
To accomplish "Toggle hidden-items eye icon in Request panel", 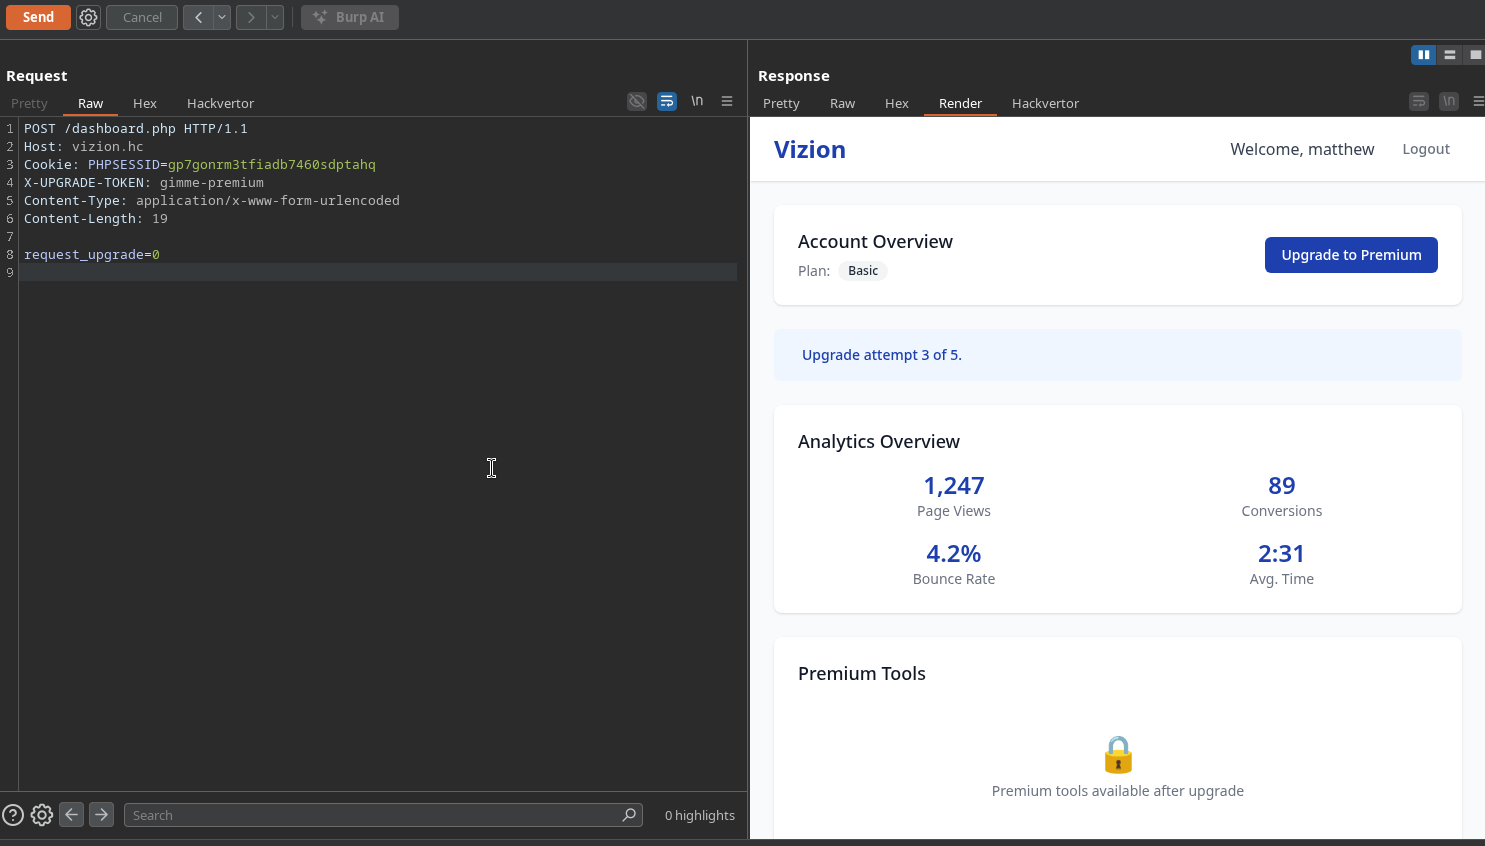I will (637, 101).
